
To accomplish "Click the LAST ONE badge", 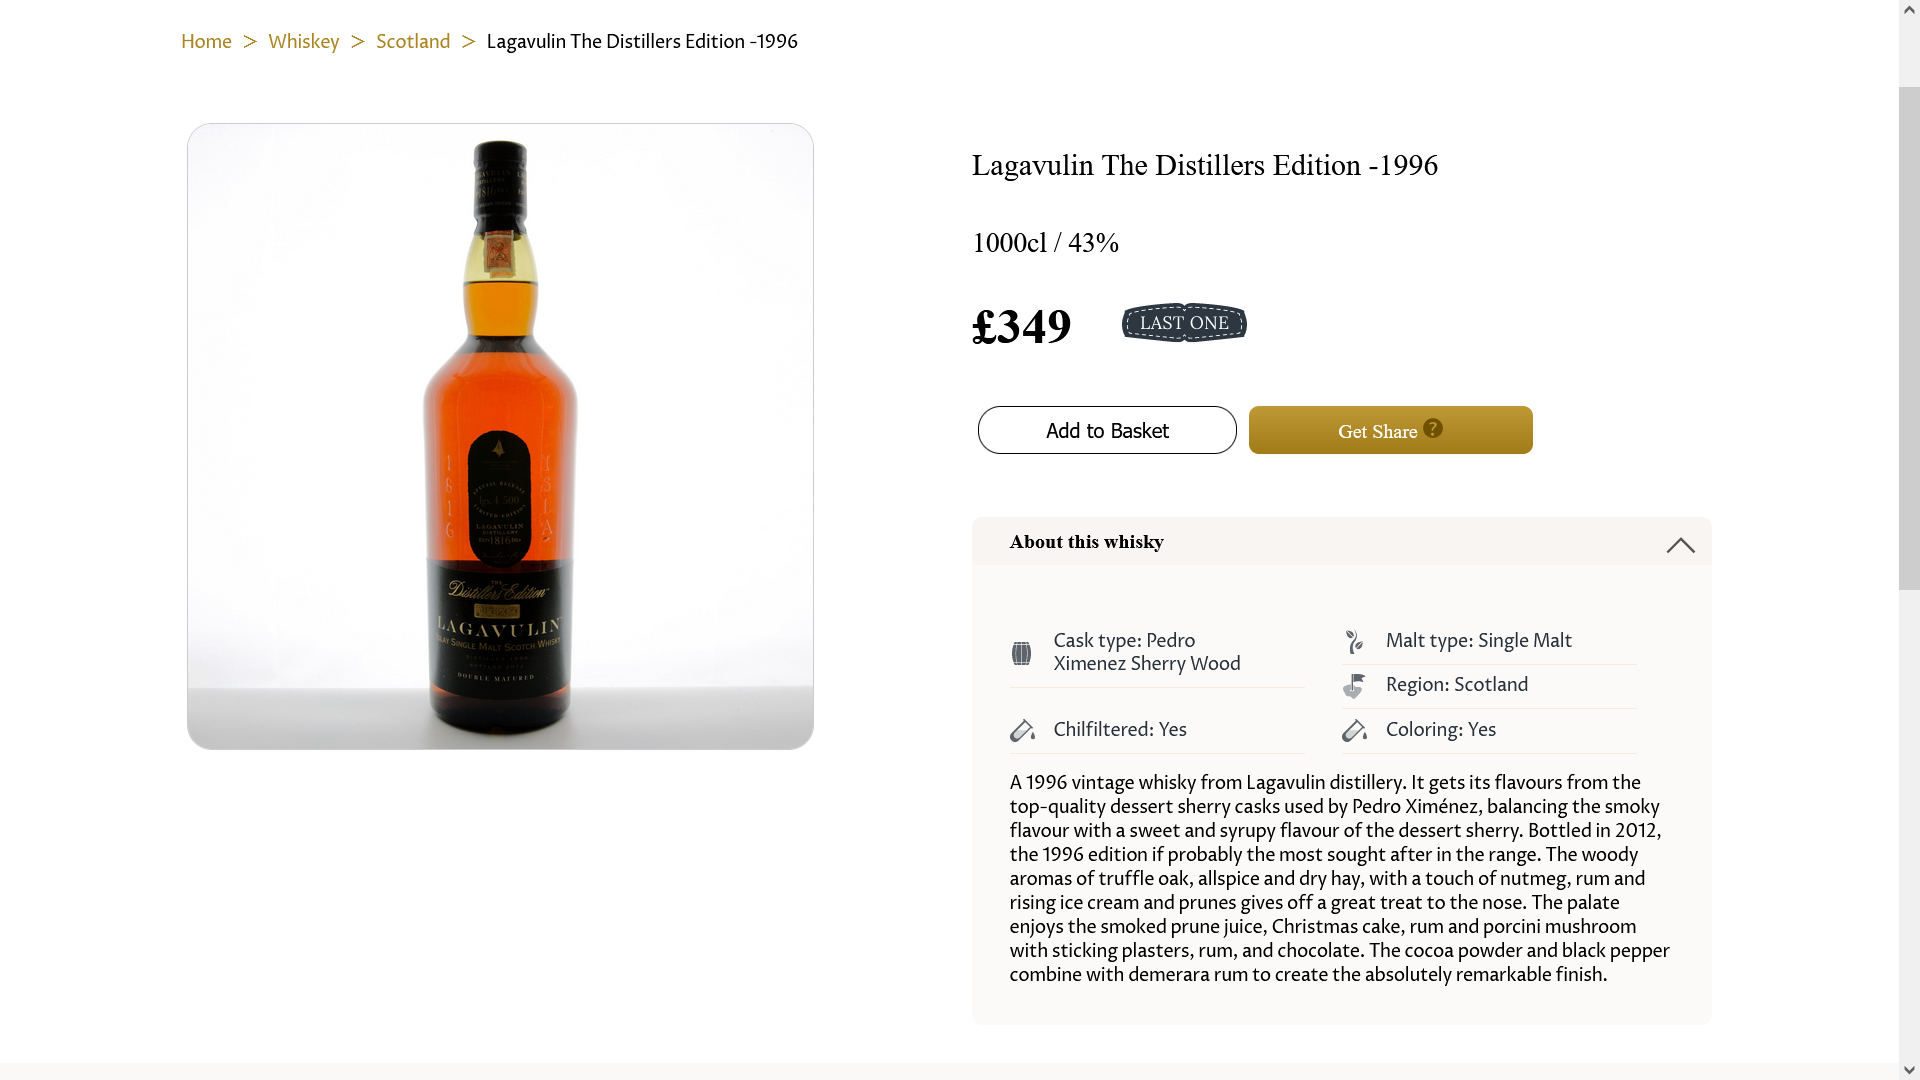I will [x=1184, y=323].
